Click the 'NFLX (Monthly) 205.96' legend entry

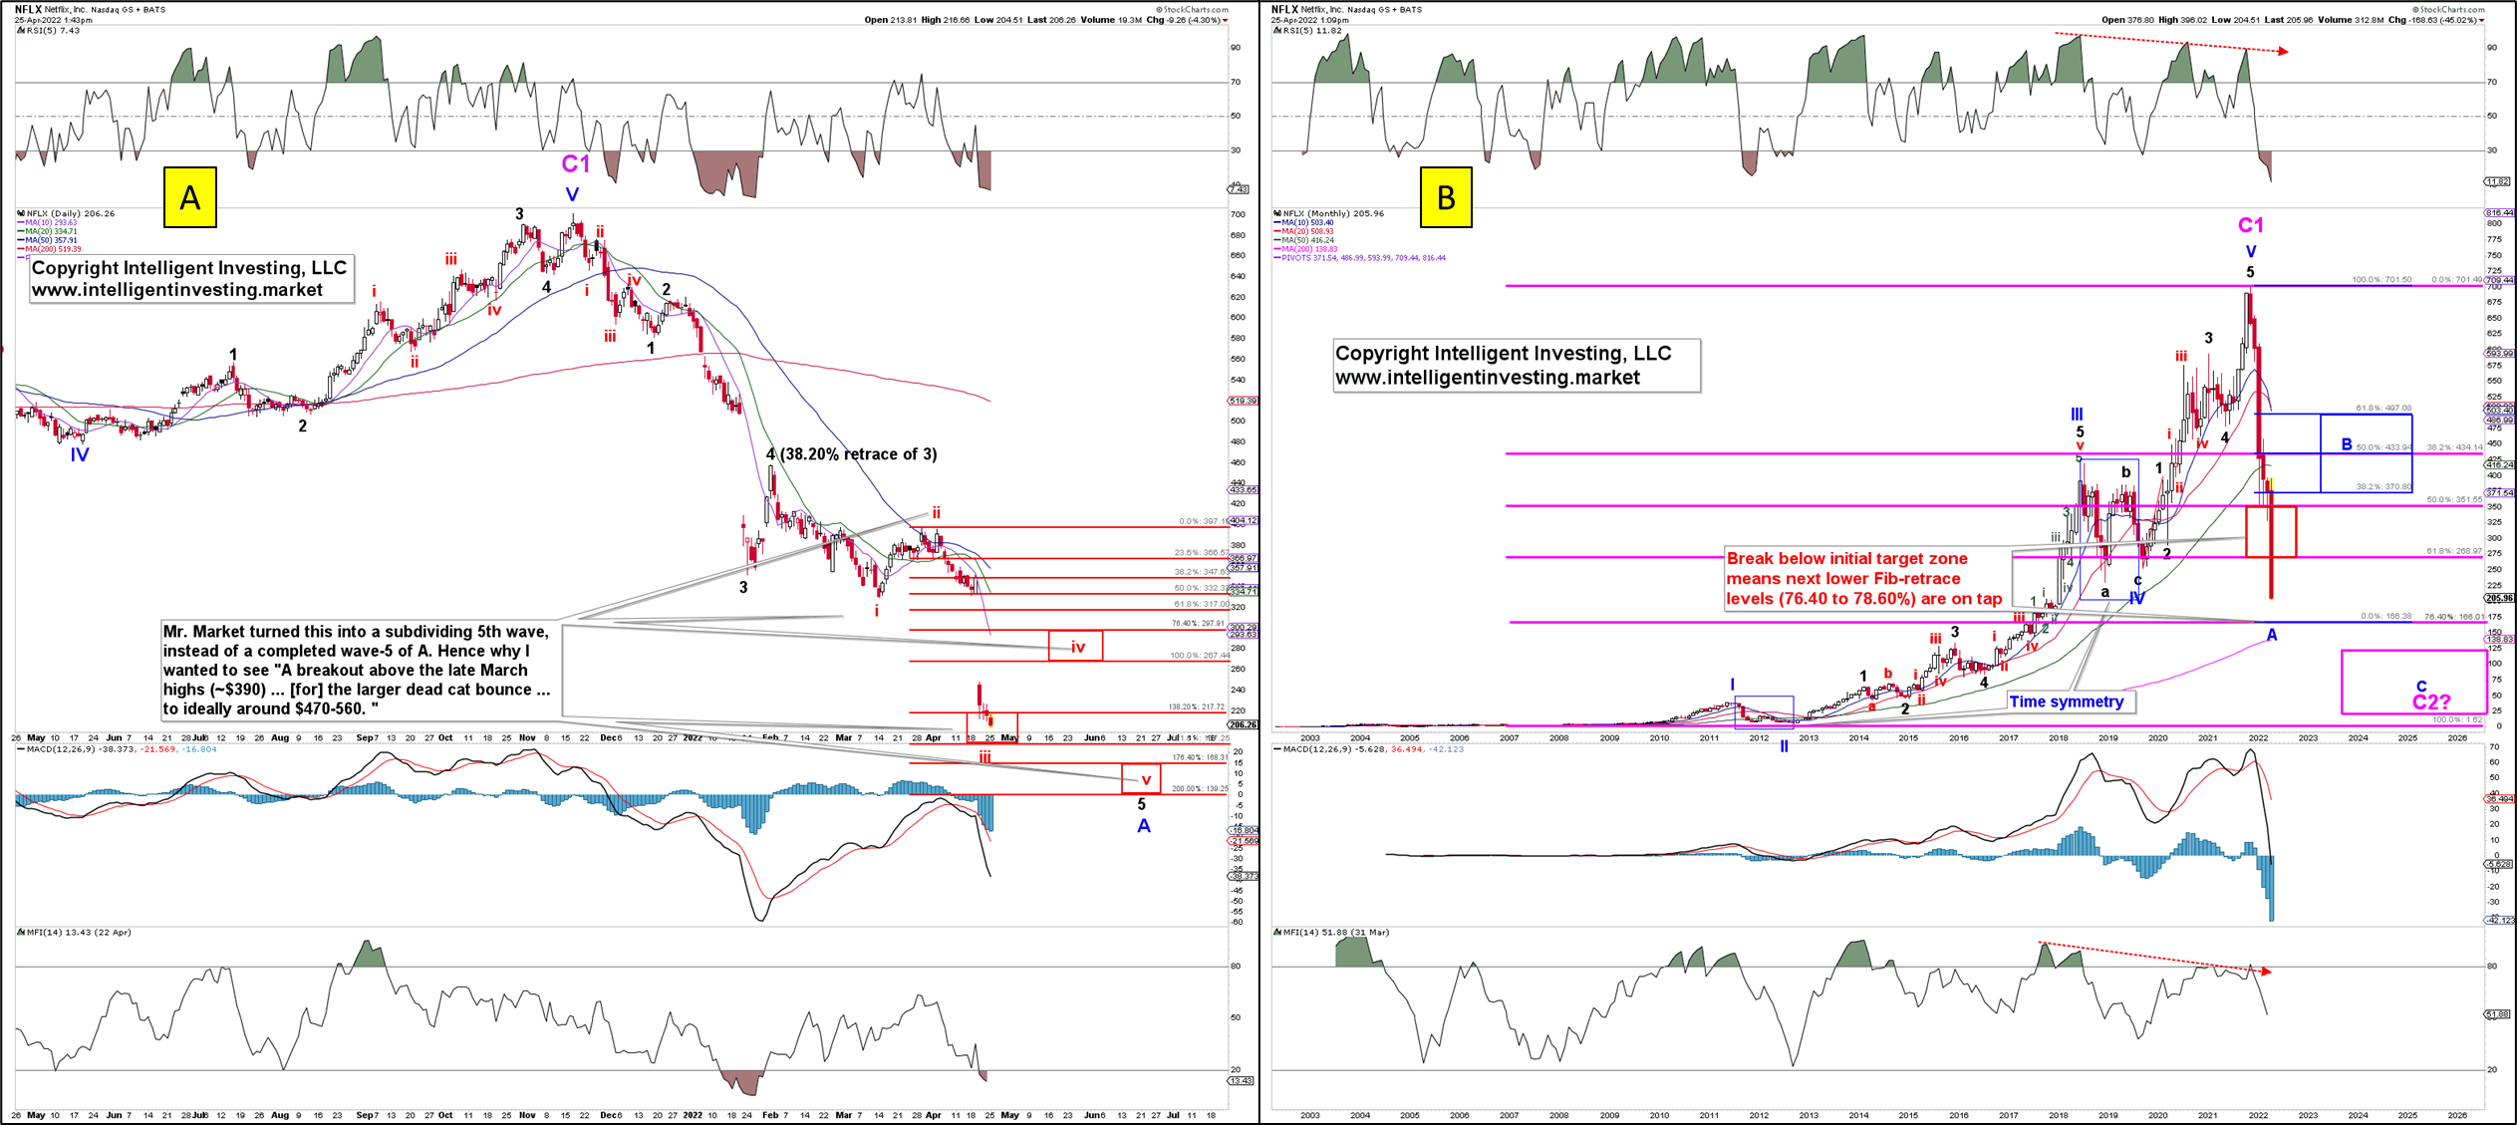[1333, 213]
